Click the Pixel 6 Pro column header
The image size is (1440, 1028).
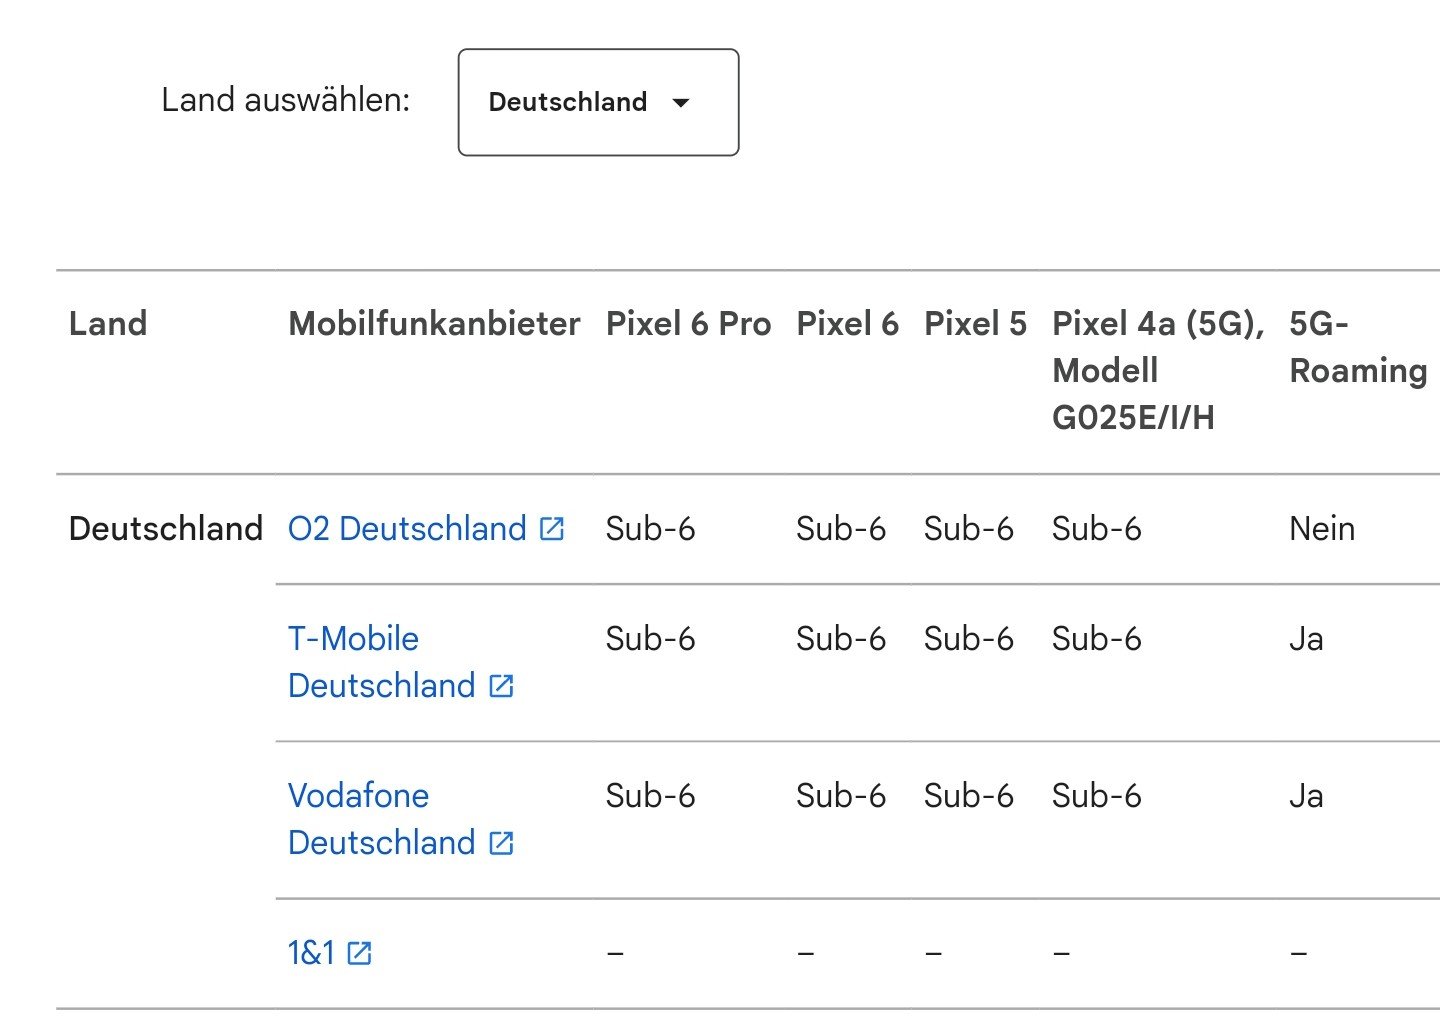coord(688,323)
